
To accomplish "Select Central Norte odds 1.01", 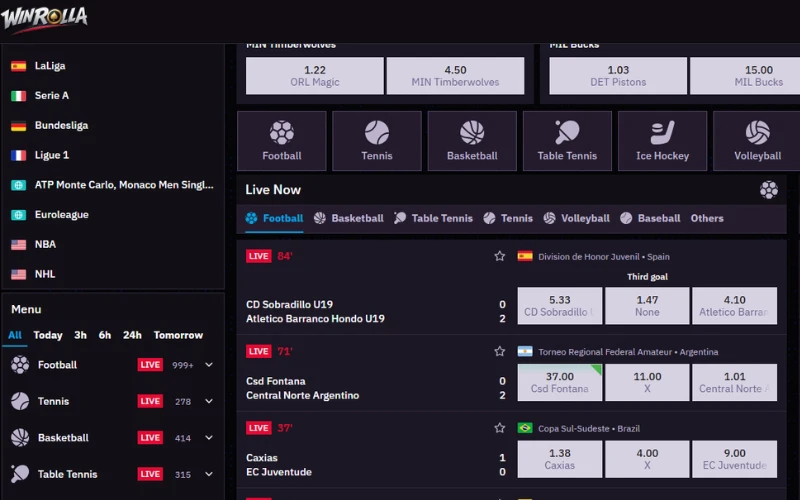I will tap(735, 382).
